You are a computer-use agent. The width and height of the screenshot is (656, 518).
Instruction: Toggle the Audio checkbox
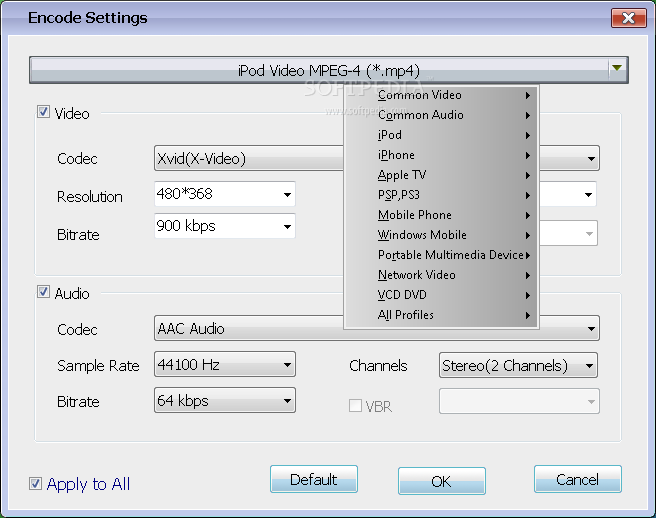pos(44,292)
